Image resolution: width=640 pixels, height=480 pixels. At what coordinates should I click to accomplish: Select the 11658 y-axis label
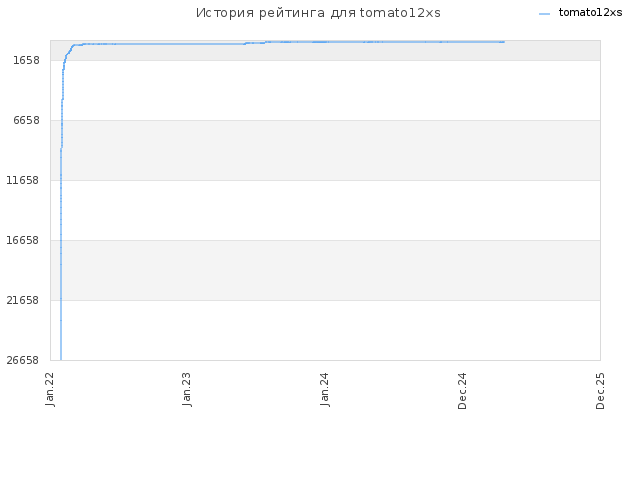point(23,180)
